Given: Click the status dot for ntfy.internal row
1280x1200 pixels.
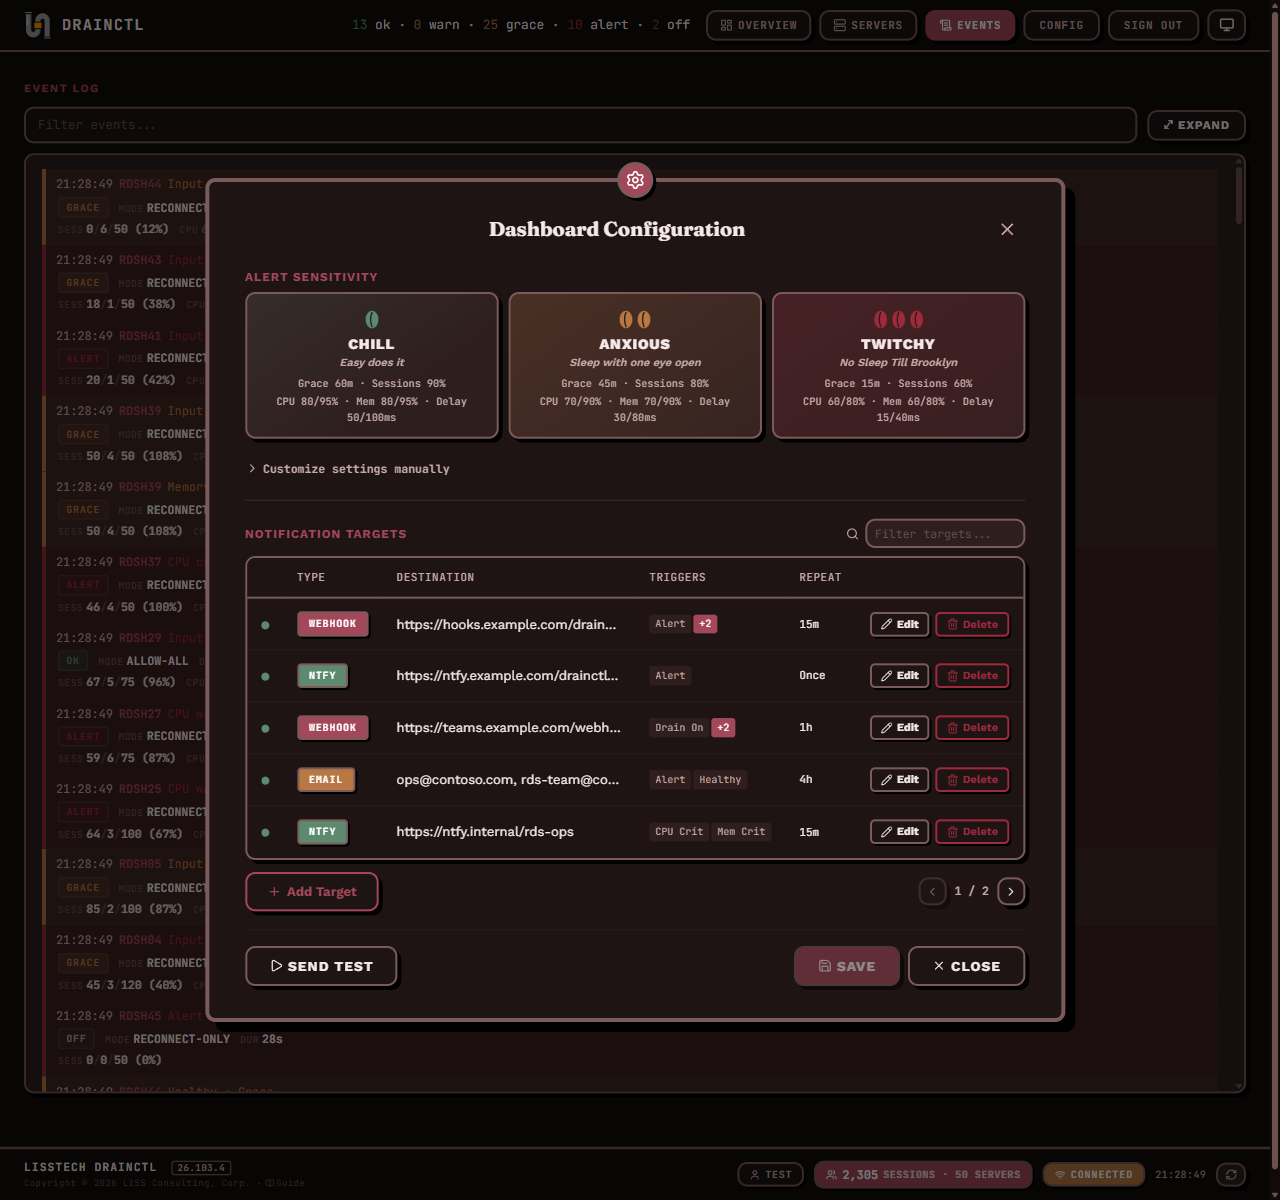Looking at the screenshot, I should pyautogui.click(x=265, y=832).
